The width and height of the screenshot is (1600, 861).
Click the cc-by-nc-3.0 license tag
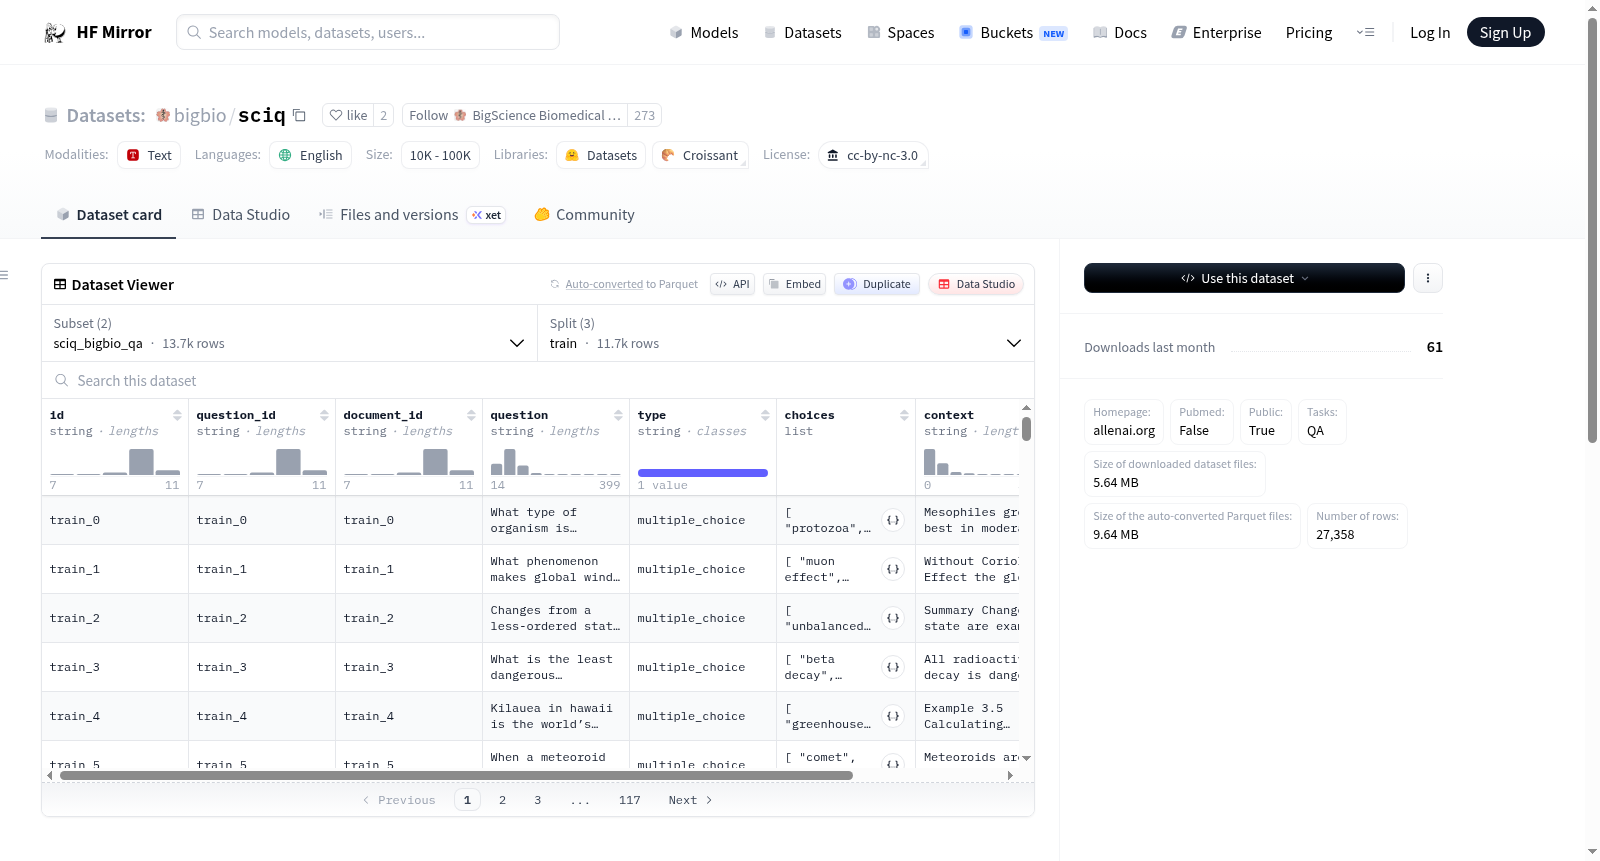pos(873,155)
